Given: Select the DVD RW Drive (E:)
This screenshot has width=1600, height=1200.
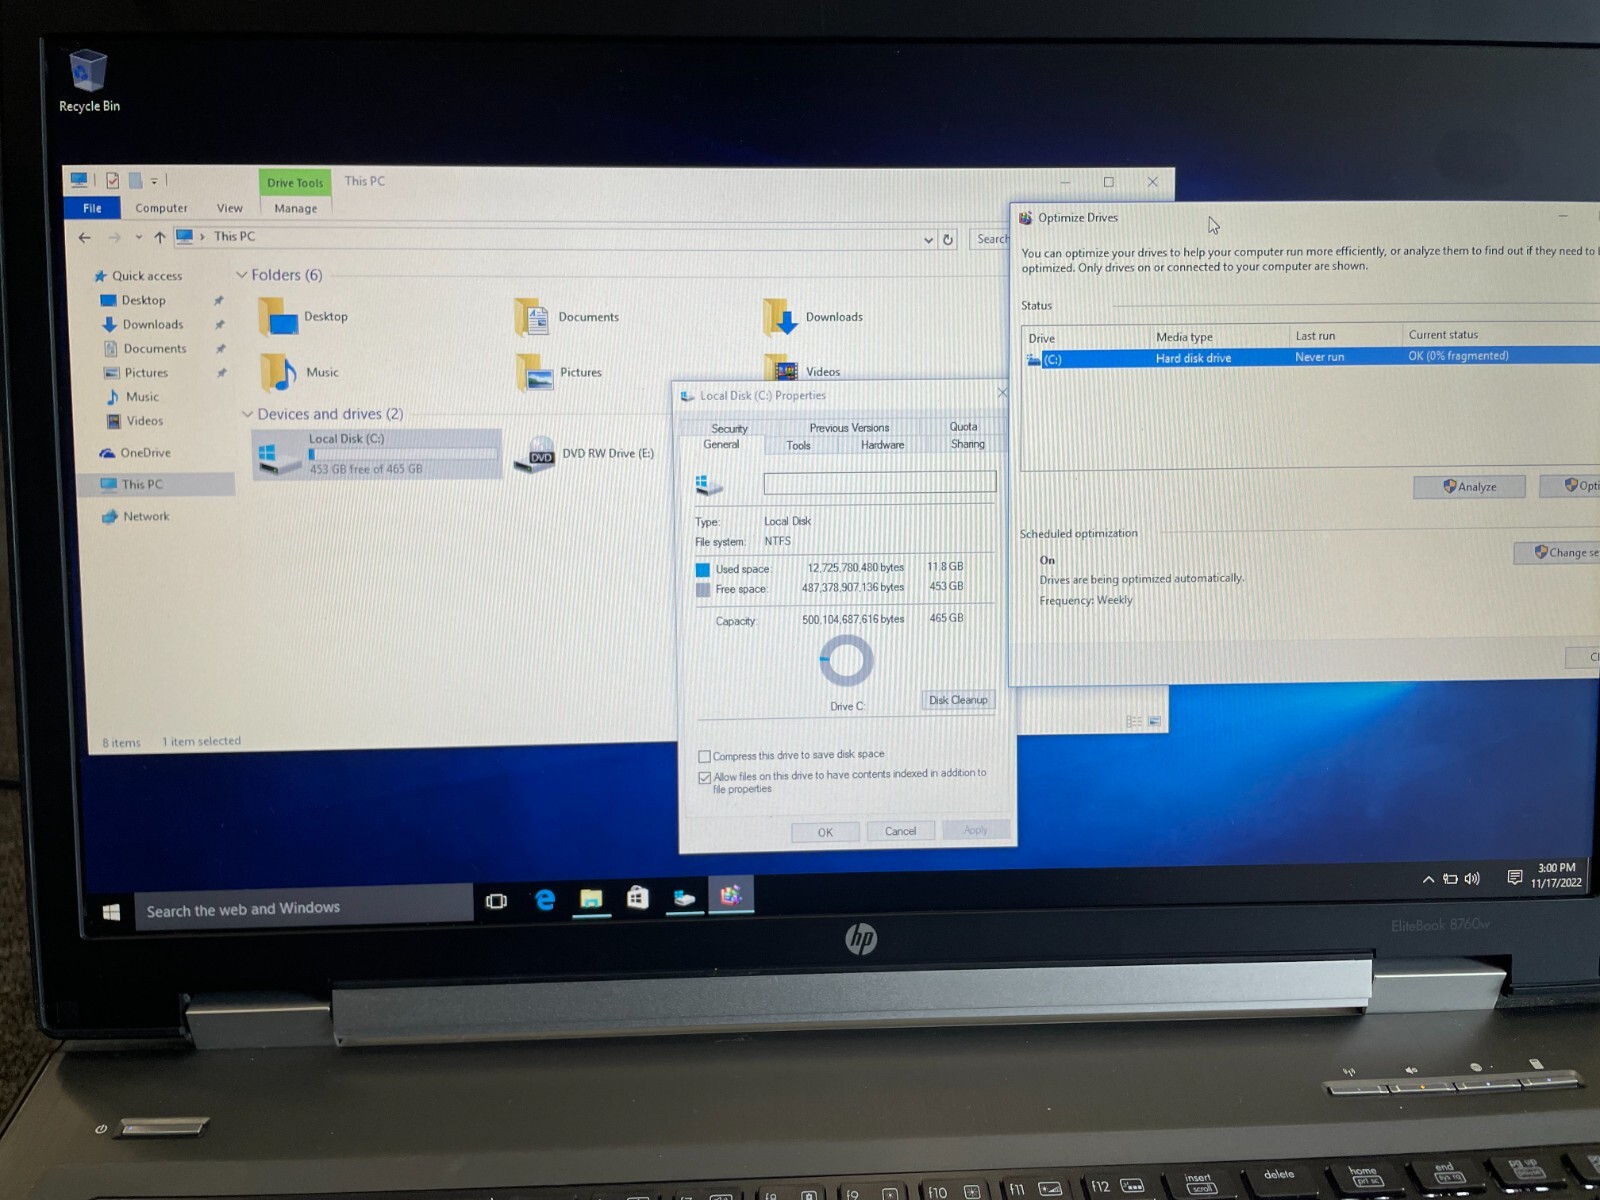Looking at the screenshot, I should pos(585,454).
